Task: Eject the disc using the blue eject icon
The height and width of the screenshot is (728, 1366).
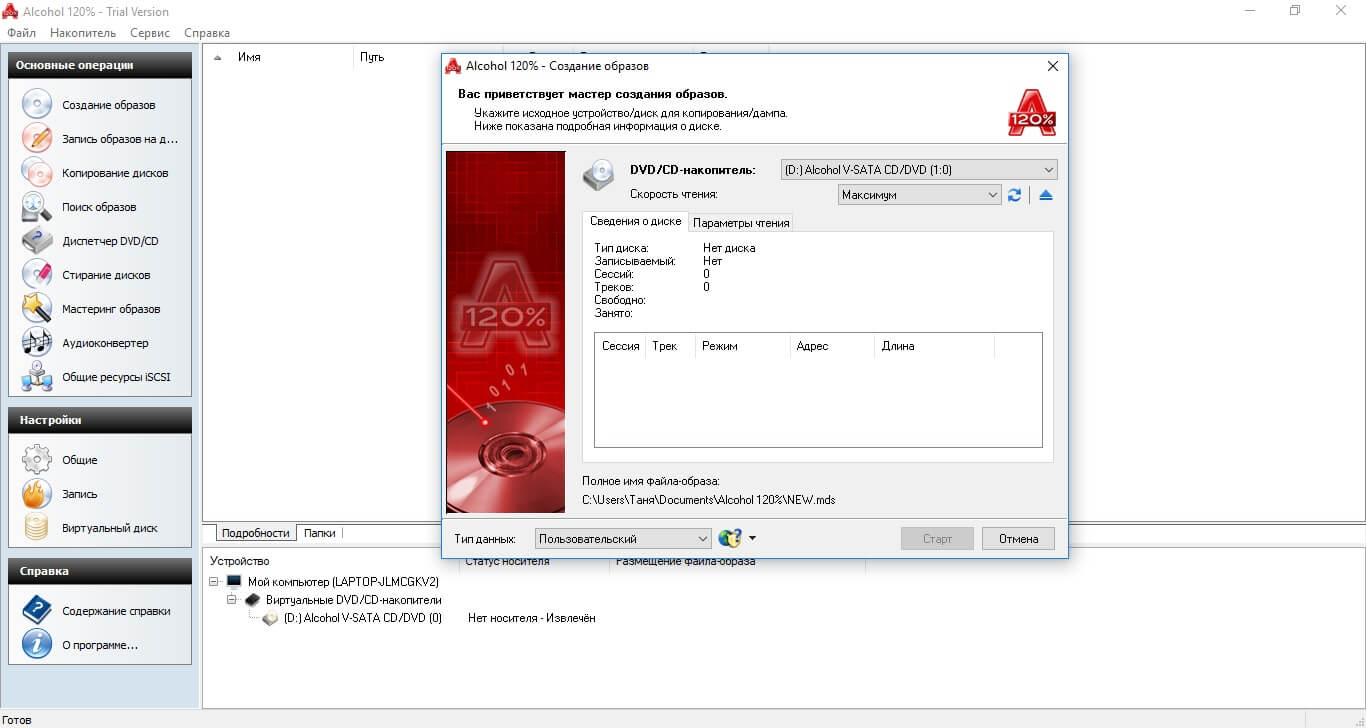Action: click(x=1046, y=195)
